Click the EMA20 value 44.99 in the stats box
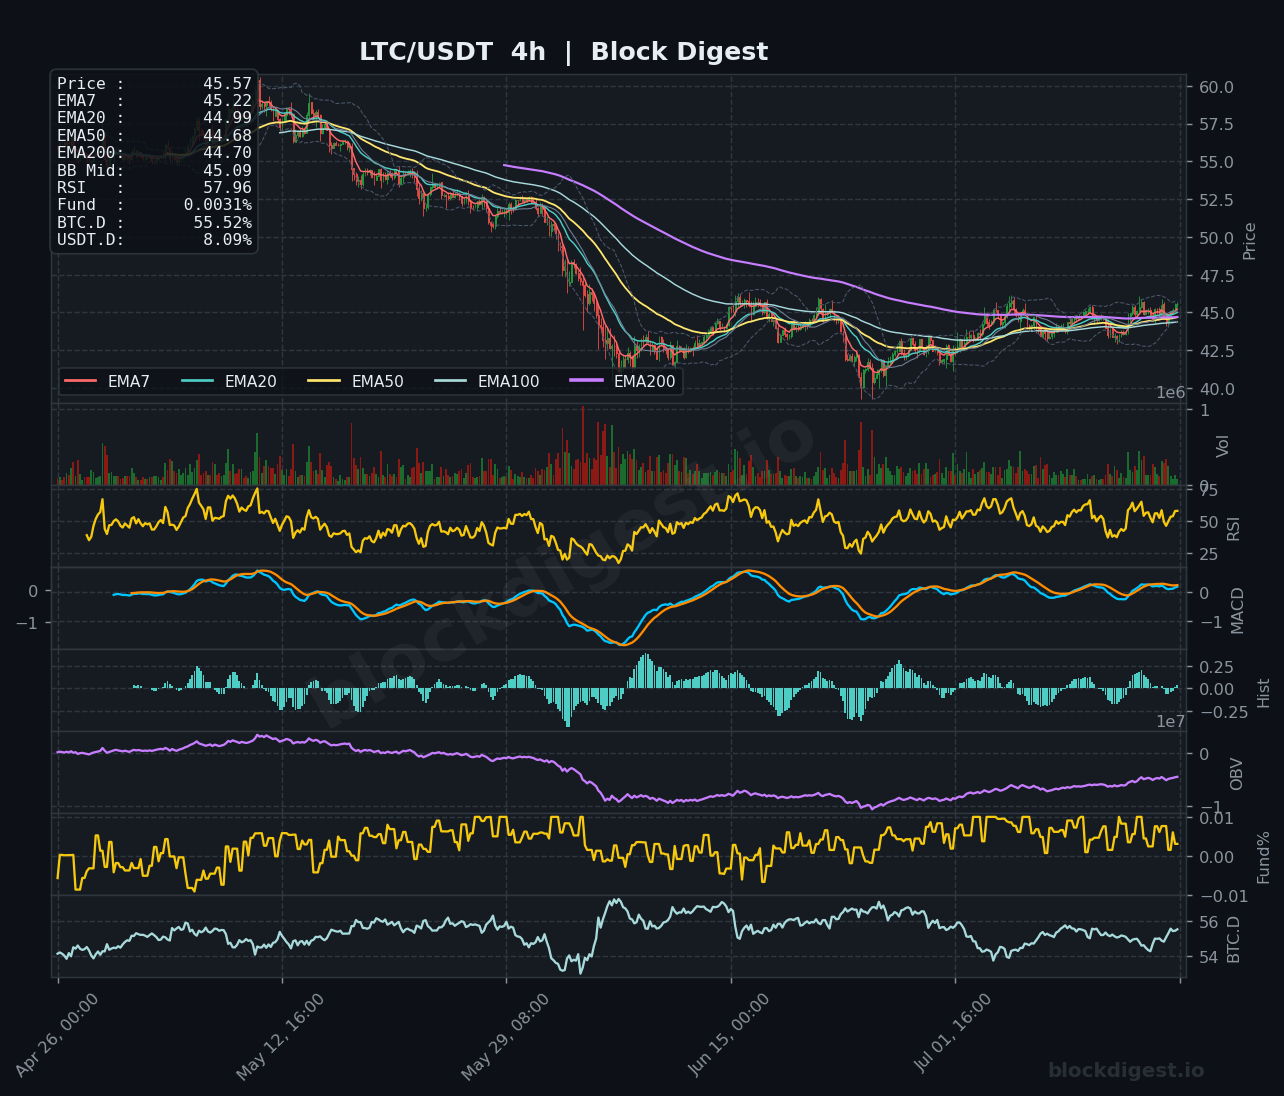This screenshot has height=1096, width=1284. [227, 118]
